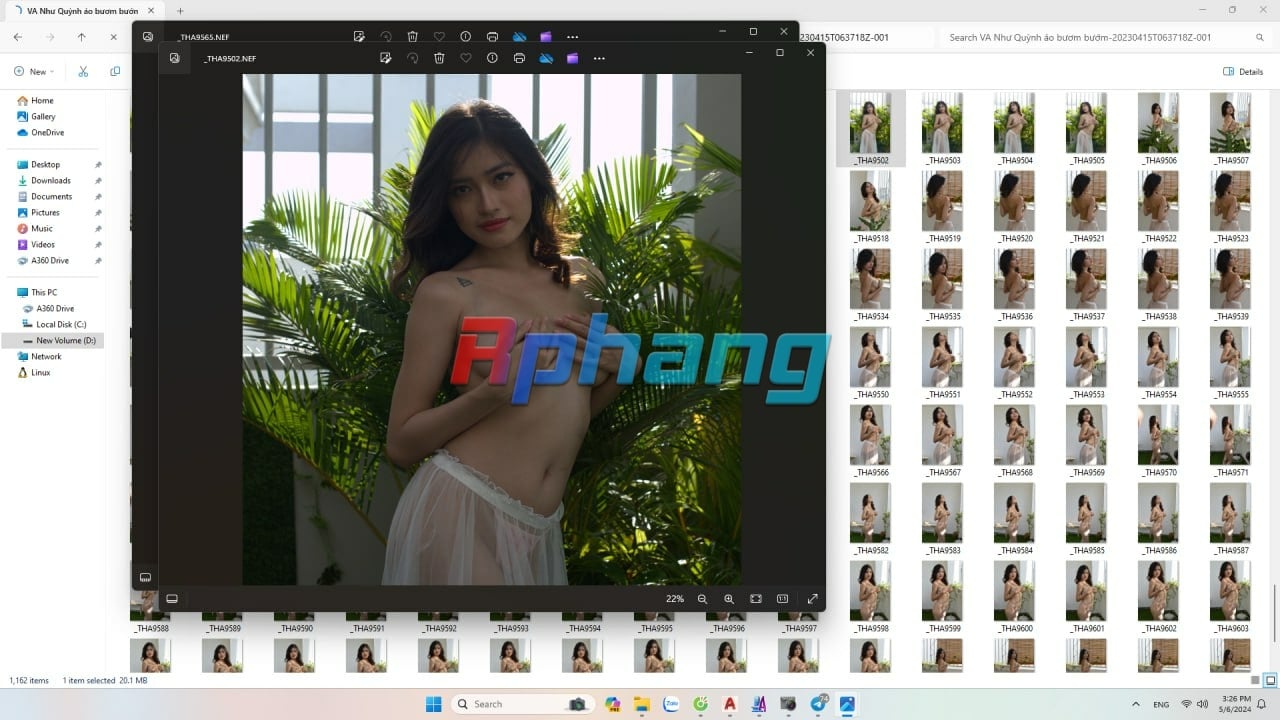Open Edit image in the _THA9502.NEF viewer
Image resolution: width=1280 pixels, height=720 pixels.
click(385, 58)
